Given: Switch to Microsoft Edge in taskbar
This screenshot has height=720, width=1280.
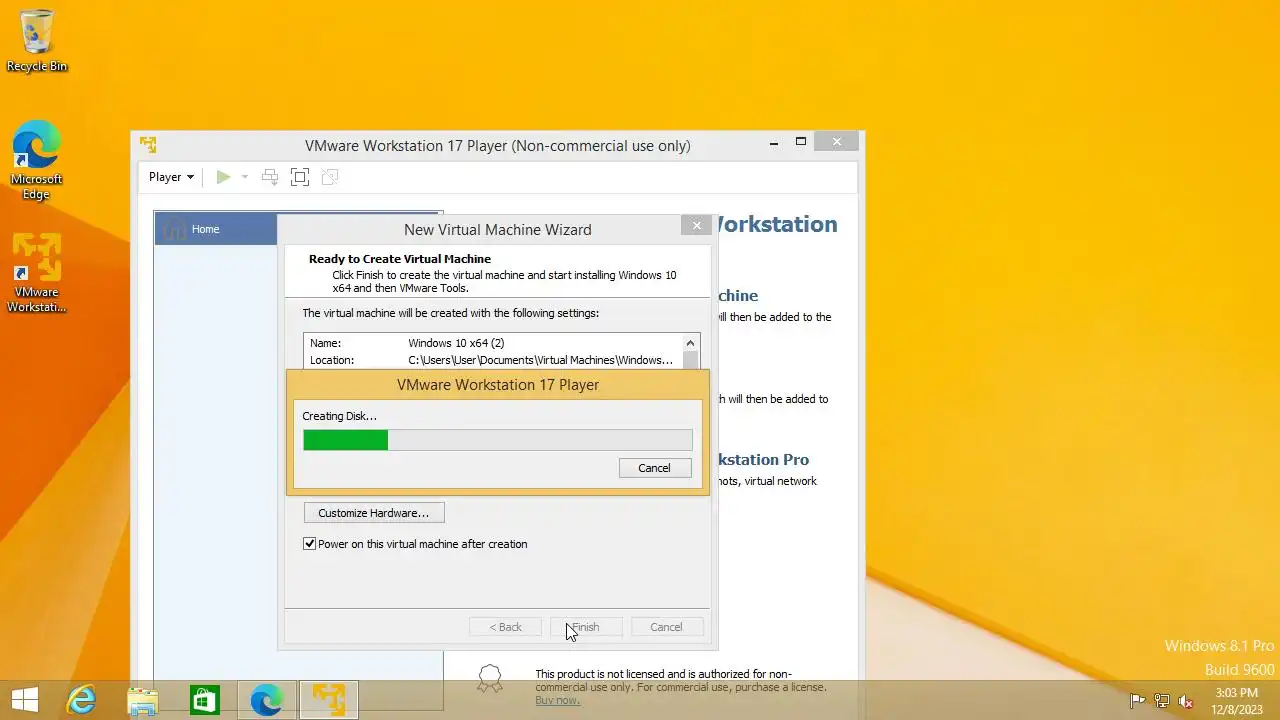Looking at the screenshot, I should pyautogui.click(x=267, y=700).
